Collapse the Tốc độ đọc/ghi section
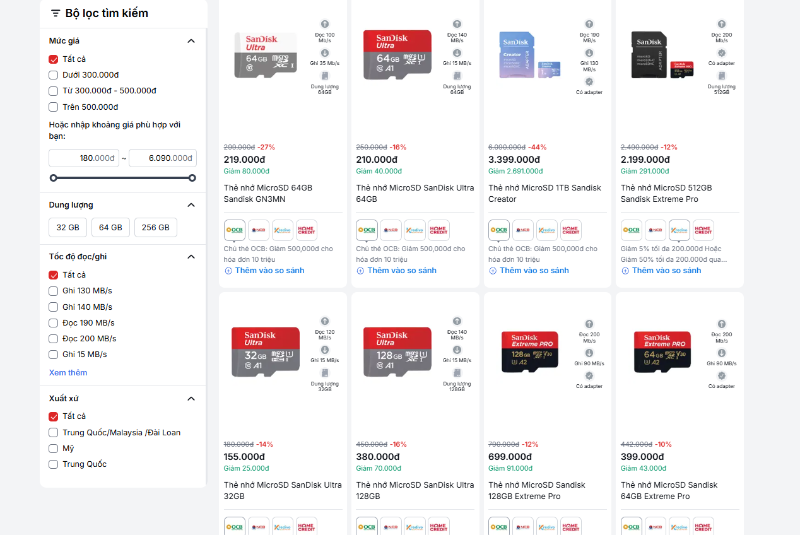 pos(191,257)
